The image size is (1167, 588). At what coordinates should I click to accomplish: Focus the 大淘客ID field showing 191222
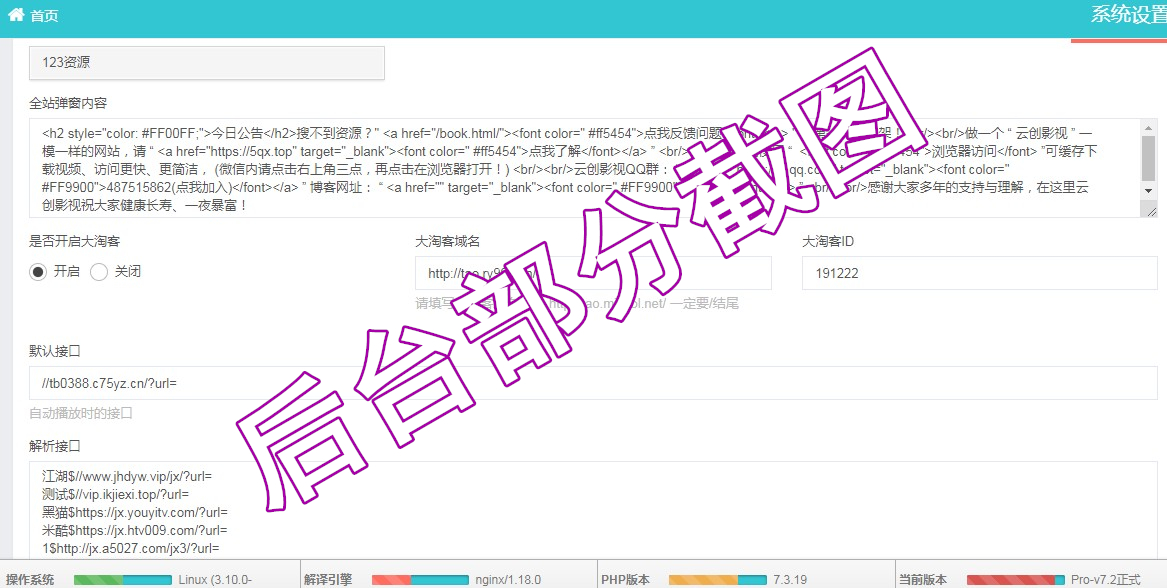(979, 273)
